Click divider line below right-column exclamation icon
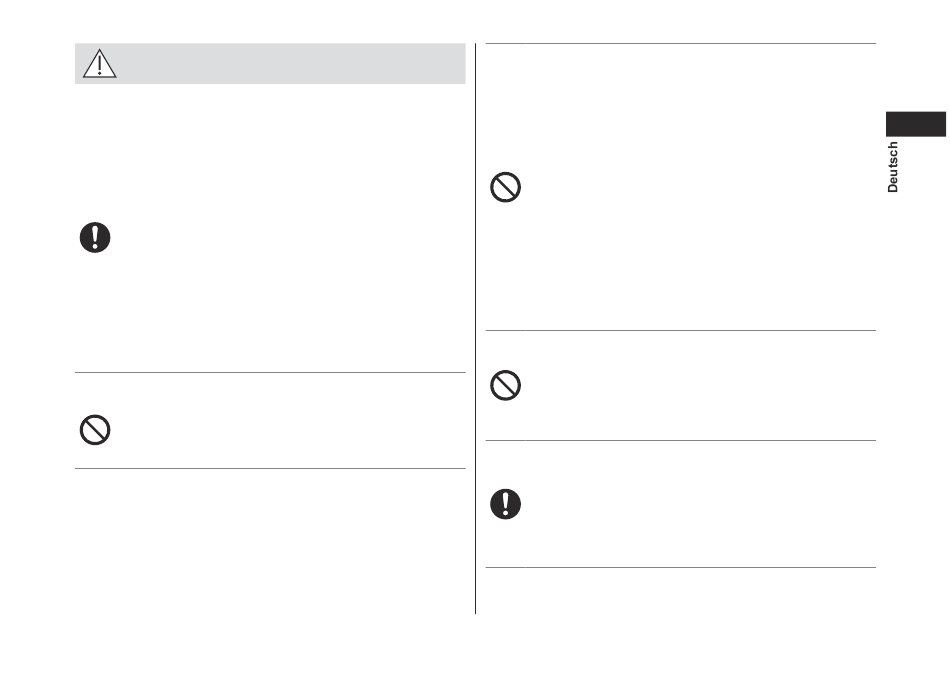This screenshot has height=678, width=950. [681, 568]
